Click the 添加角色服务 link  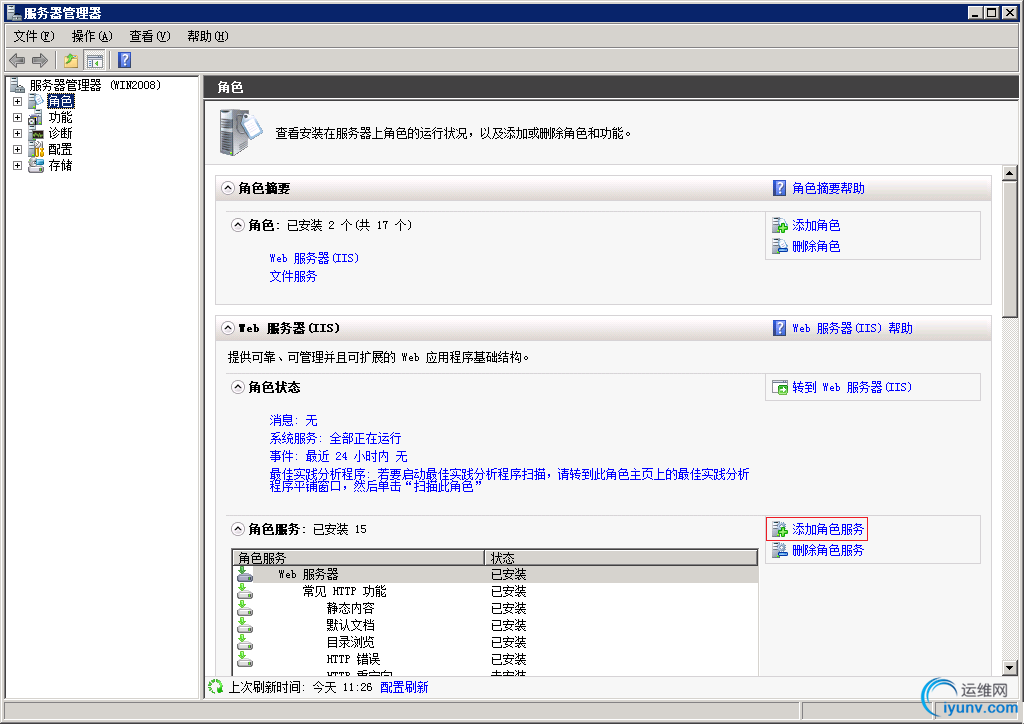coord(828,529)
